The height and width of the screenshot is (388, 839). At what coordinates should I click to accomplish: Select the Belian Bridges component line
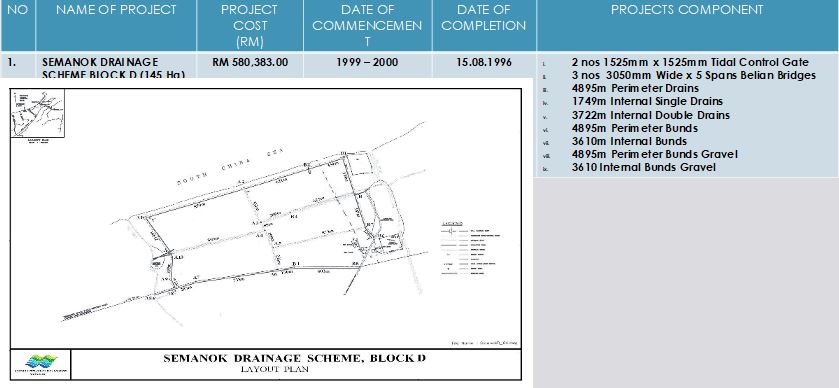tap(693, 75)
